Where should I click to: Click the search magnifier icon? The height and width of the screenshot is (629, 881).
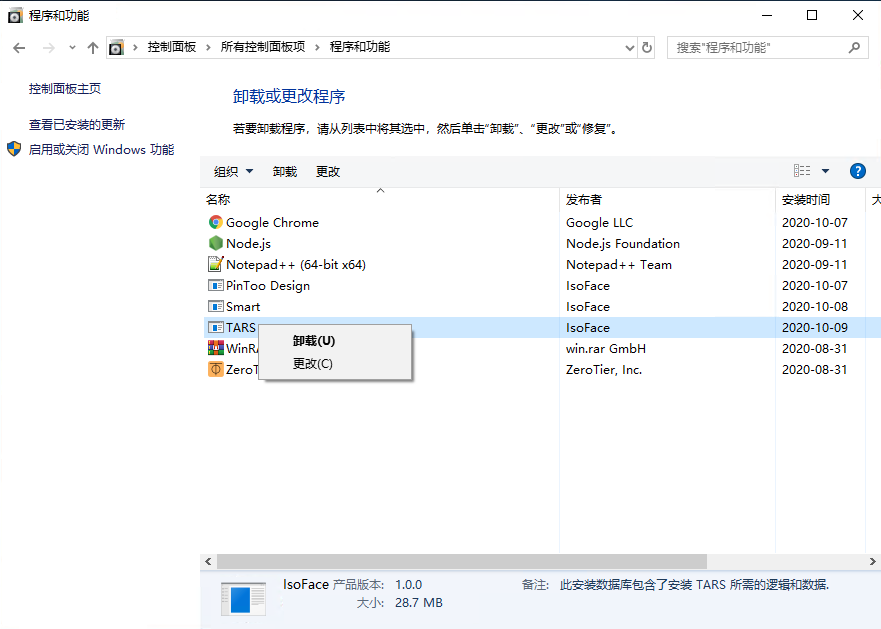[x=854, y=48]
